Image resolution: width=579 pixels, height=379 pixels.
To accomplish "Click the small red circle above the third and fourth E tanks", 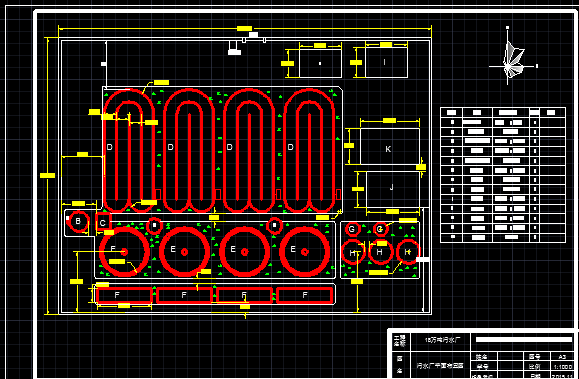I will tap(274, 225).
